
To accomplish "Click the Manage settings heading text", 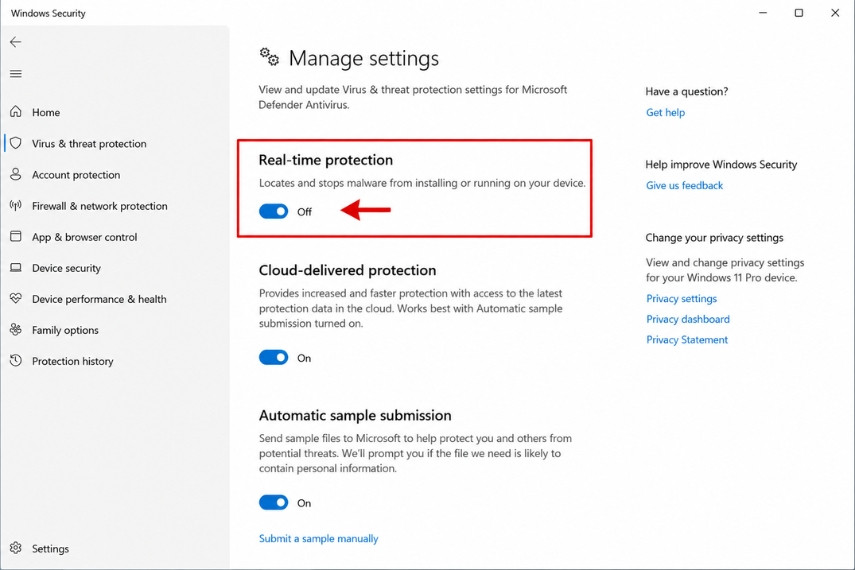I will pos(364,58).
